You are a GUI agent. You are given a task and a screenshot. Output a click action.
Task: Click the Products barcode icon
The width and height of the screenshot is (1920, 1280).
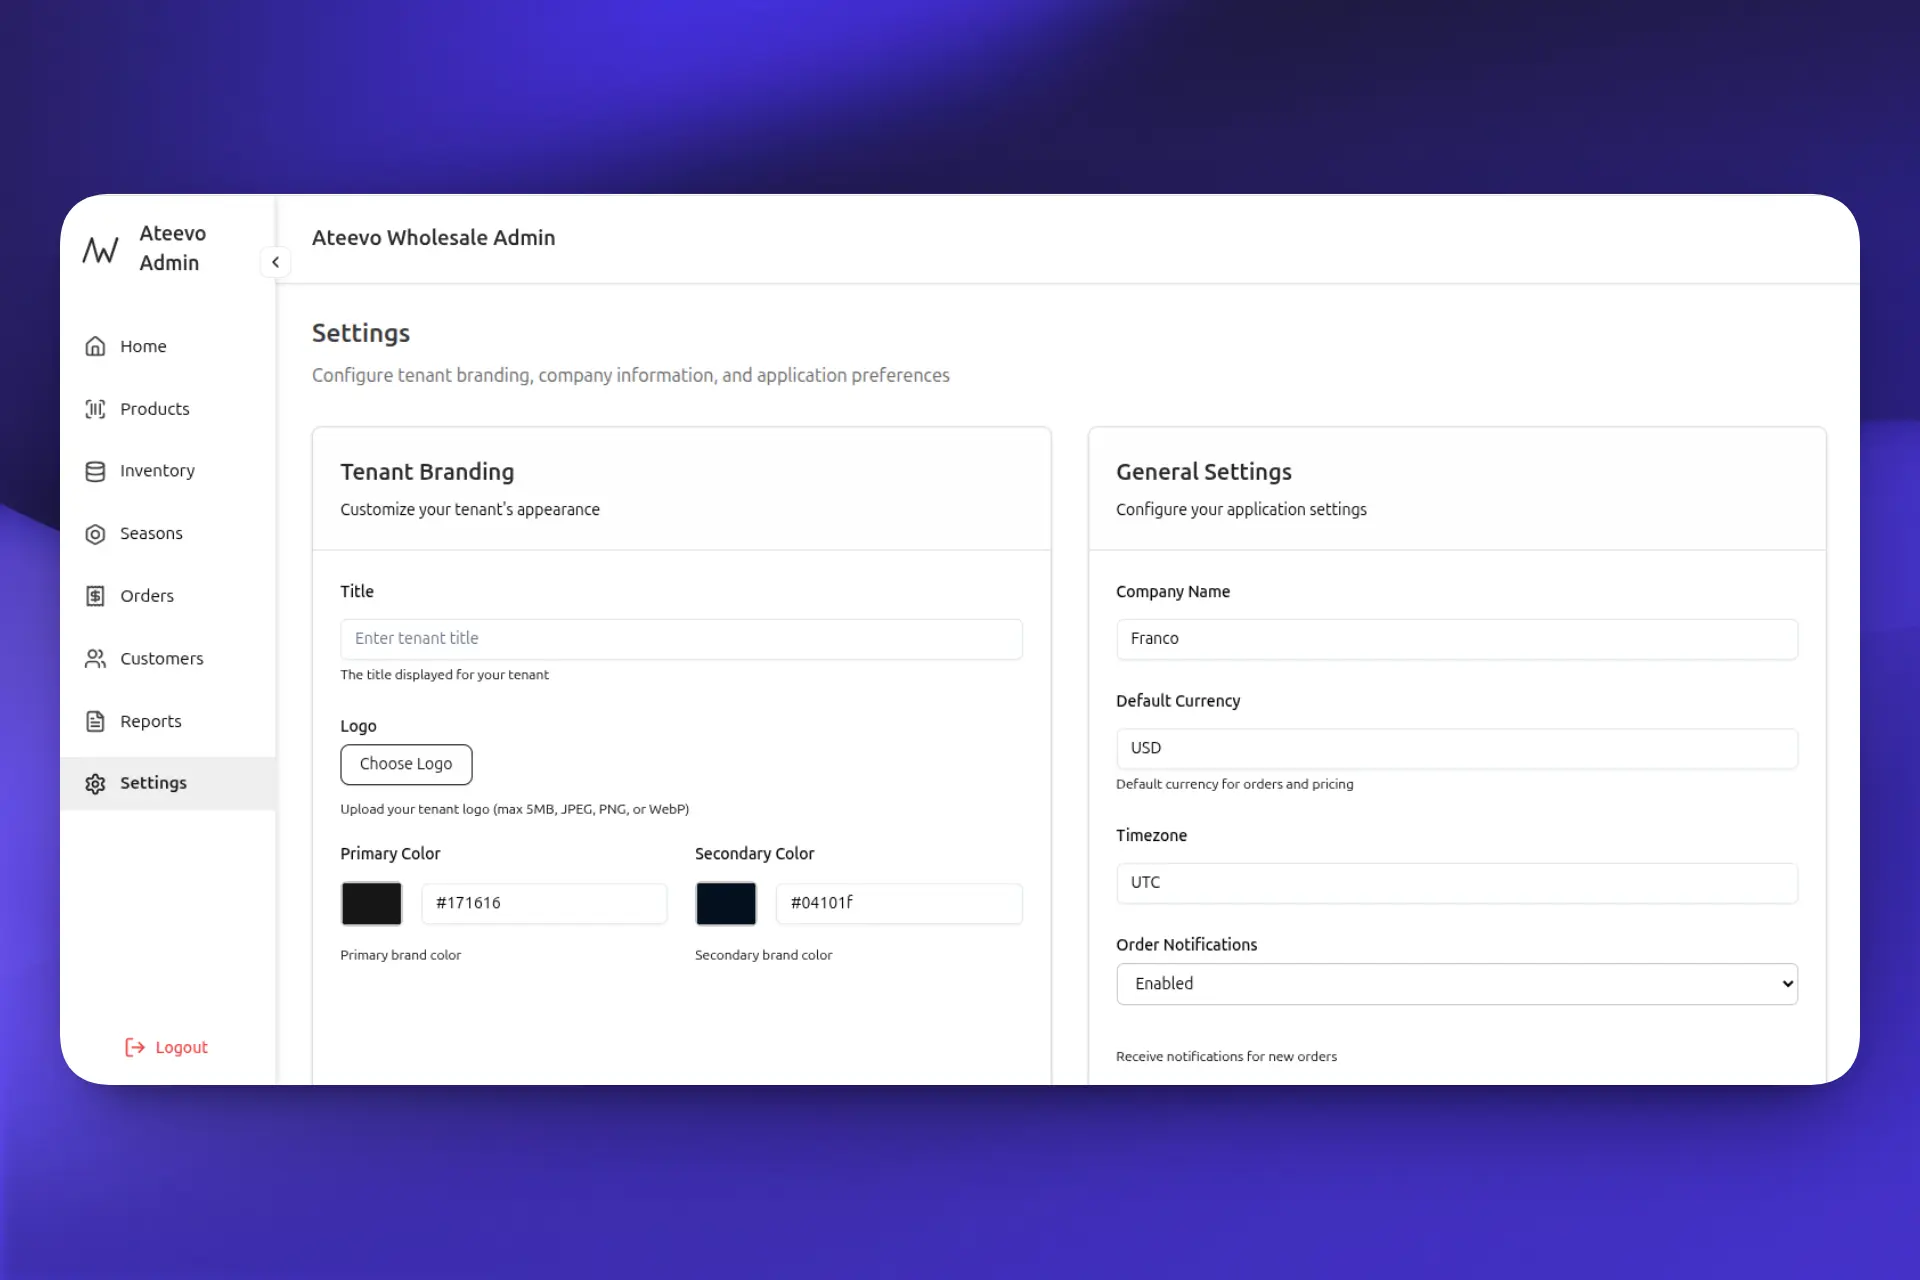click(95, 409)
